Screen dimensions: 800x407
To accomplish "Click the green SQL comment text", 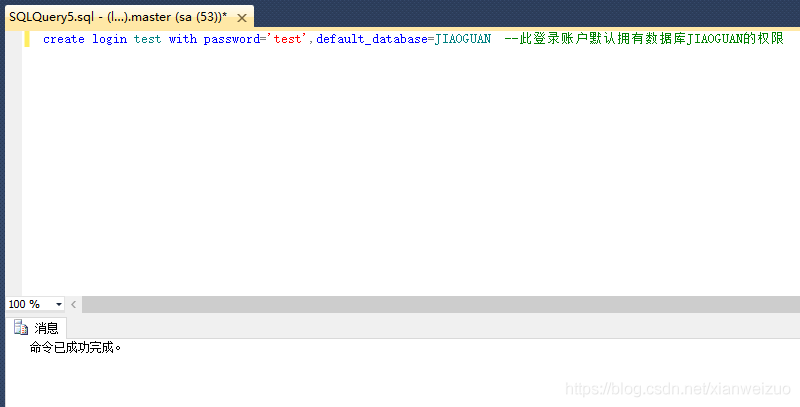I will (644, 39).
